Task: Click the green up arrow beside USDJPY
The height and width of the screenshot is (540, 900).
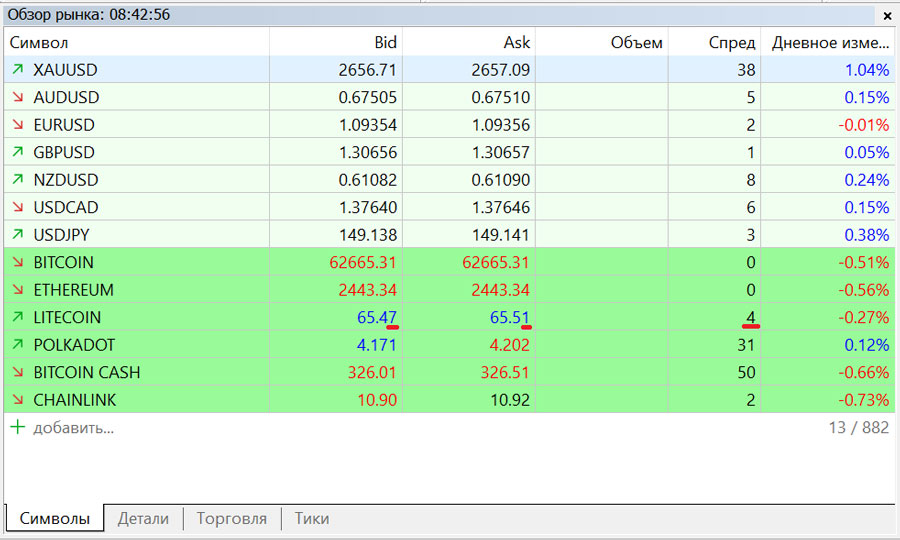Action: [x=17, y=235]
